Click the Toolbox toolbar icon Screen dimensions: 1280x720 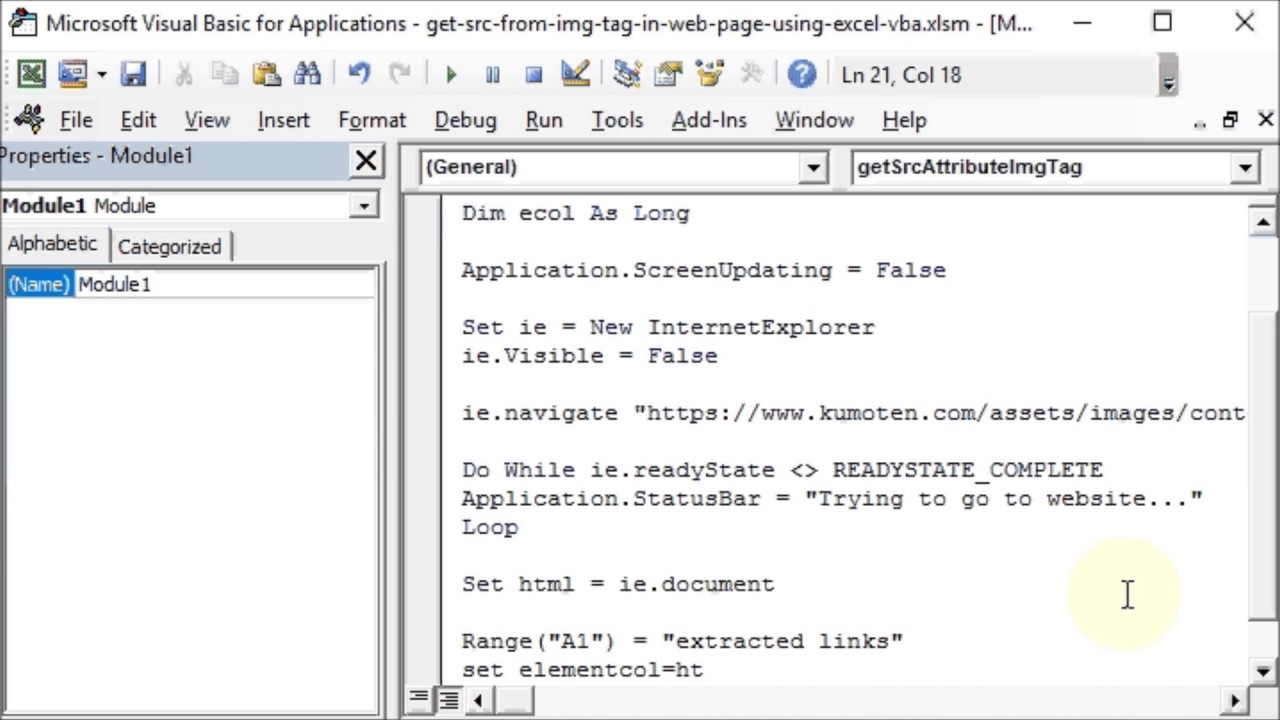point(751,74)
